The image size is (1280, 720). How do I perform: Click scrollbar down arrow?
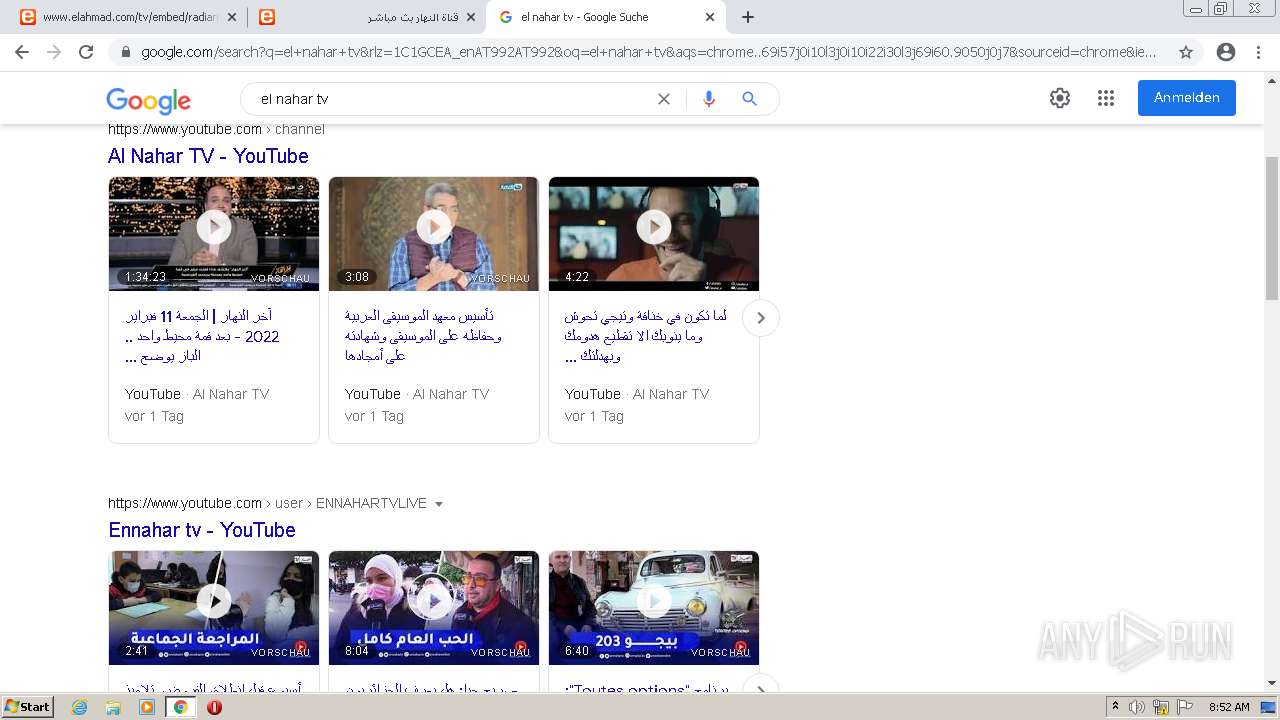1272,684
